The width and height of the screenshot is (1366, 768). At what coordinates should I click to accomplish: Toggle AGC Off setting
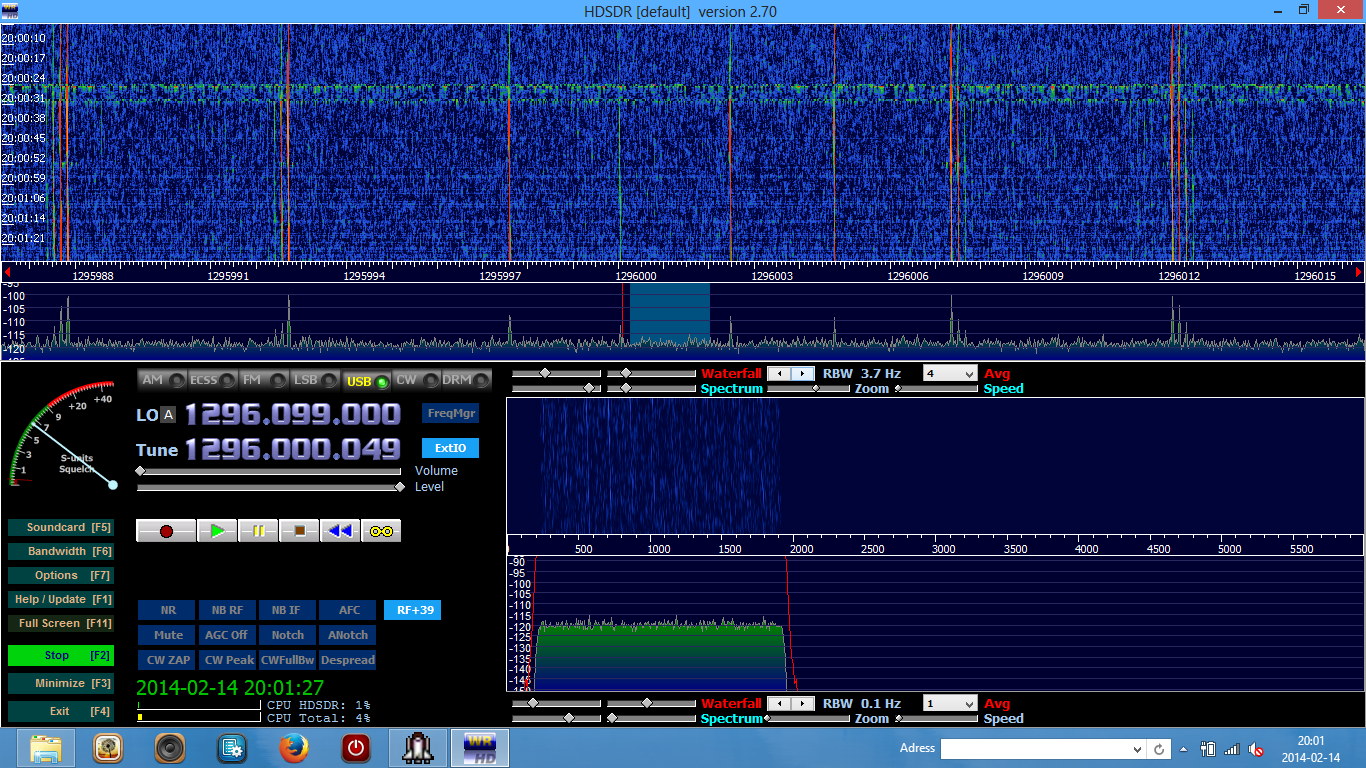227,635
